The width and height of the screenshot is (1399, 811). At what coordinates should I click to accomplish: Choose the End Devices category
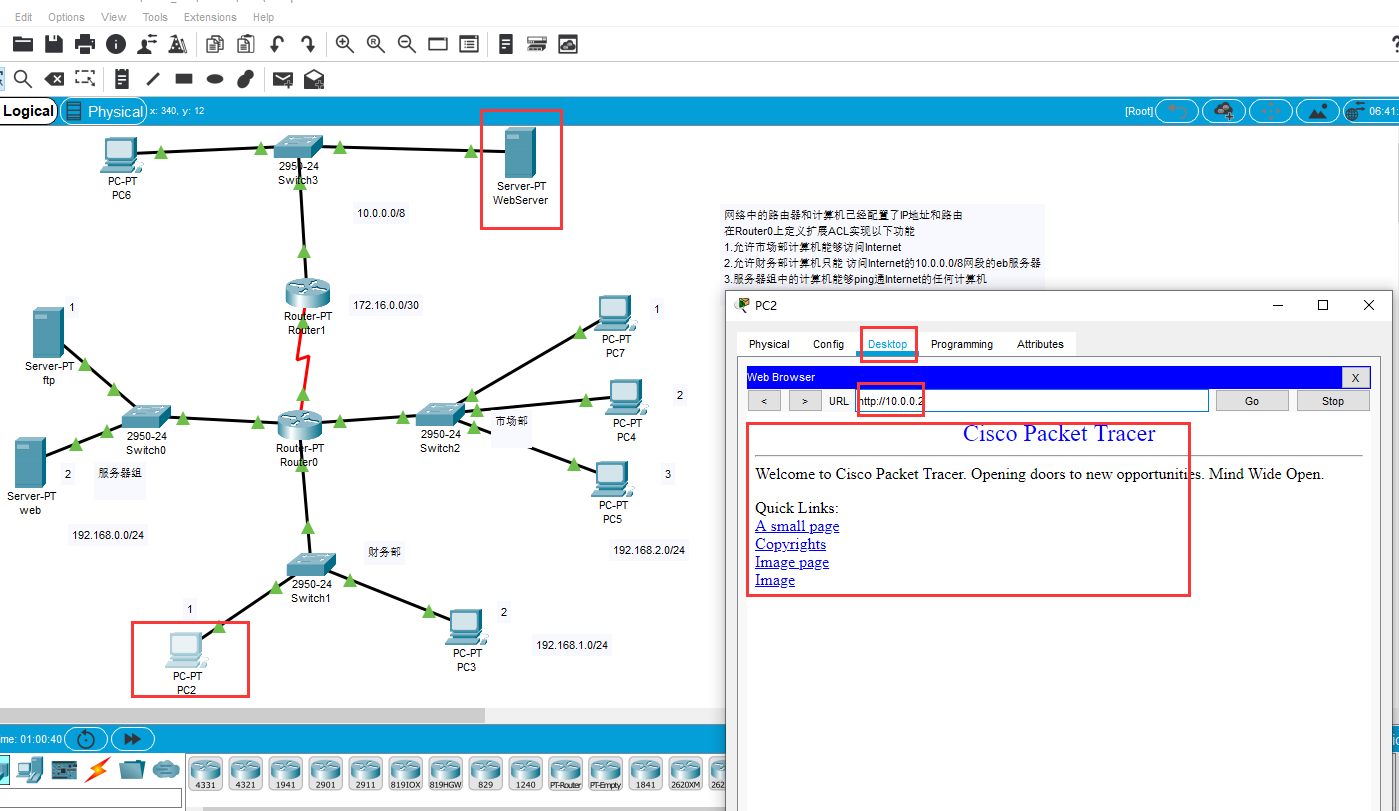click(29, 769)
